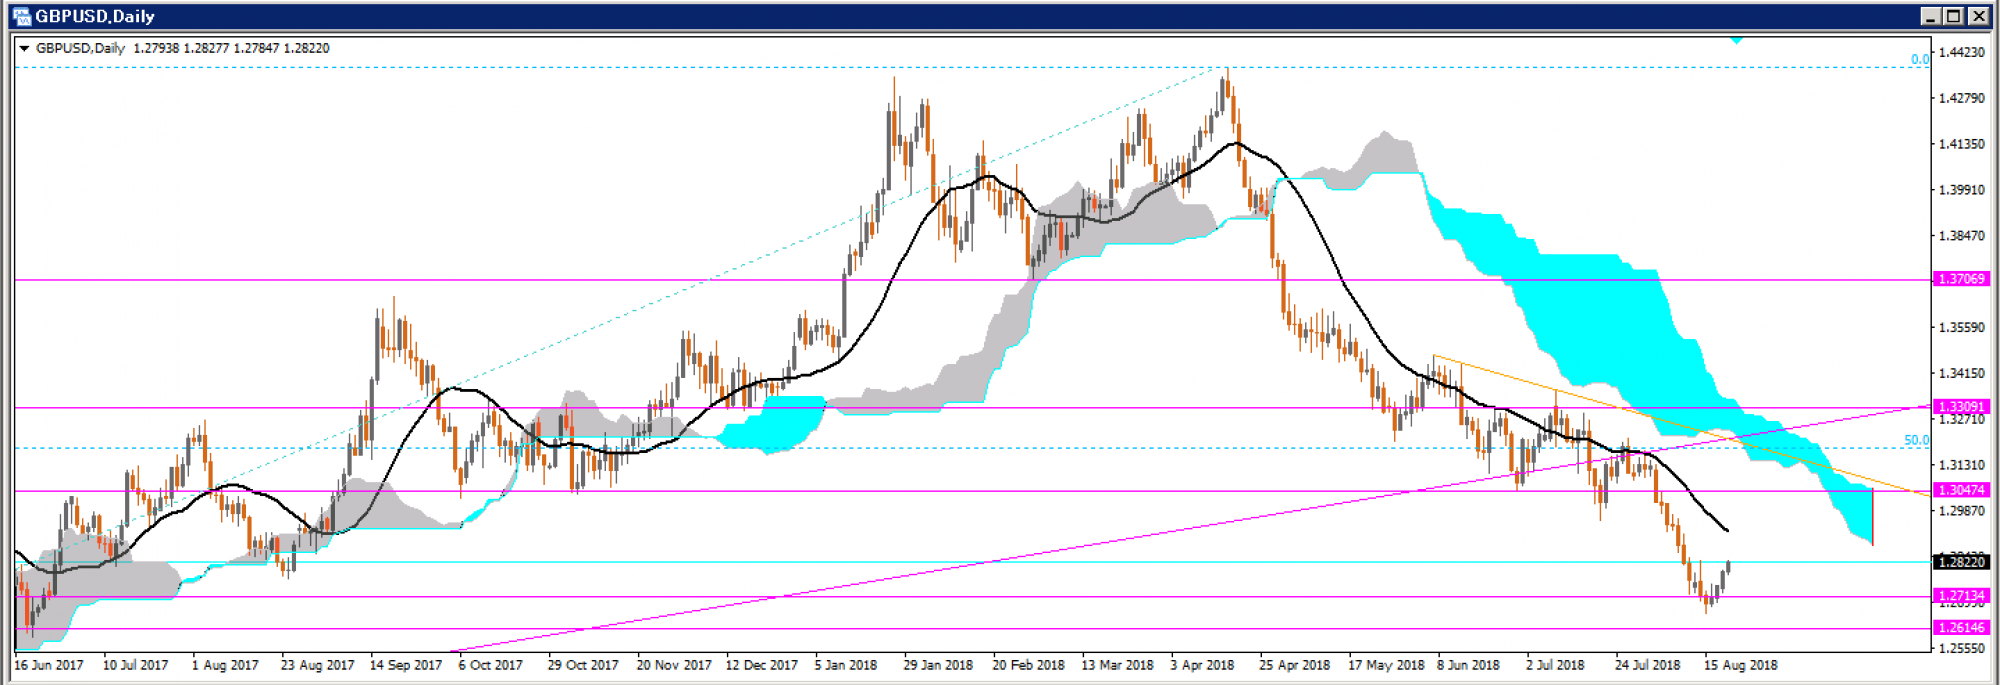Click the 16 Jun 2017 date label
This screenshot has width=2000, height=685.
tap(49, 665)
